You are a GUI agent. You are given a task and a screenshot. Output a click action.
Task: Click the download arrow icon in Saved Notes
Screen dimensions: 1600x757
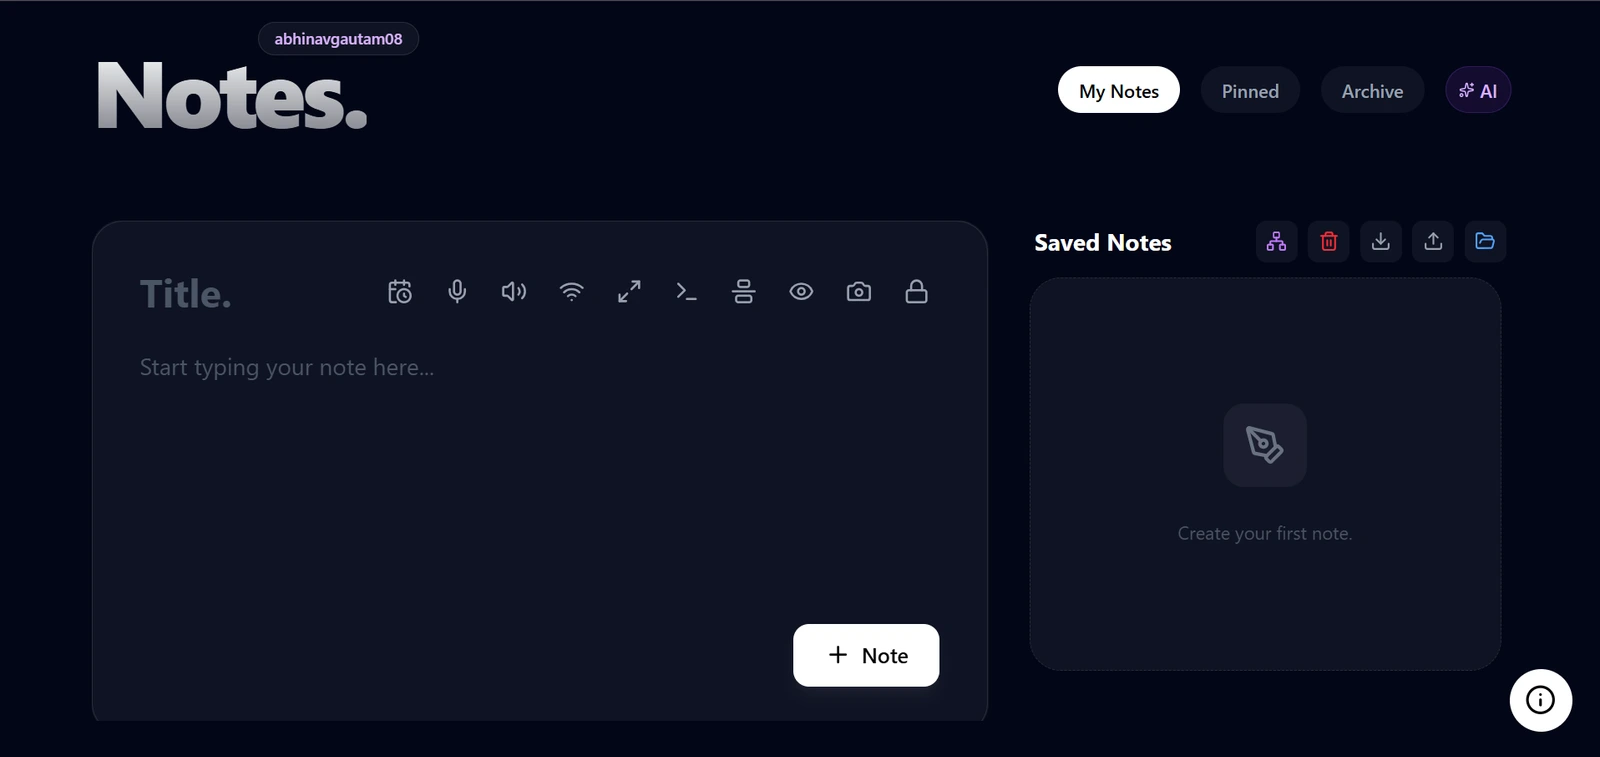(1381, 241)
